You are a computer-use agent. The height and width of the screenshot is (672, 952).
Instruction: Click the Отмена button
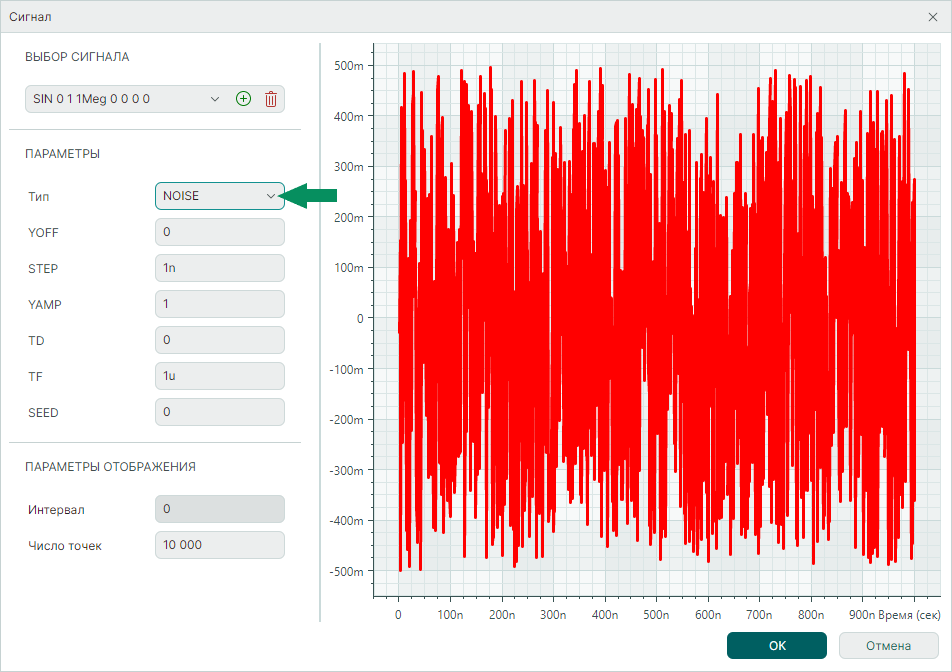point(888,646)
